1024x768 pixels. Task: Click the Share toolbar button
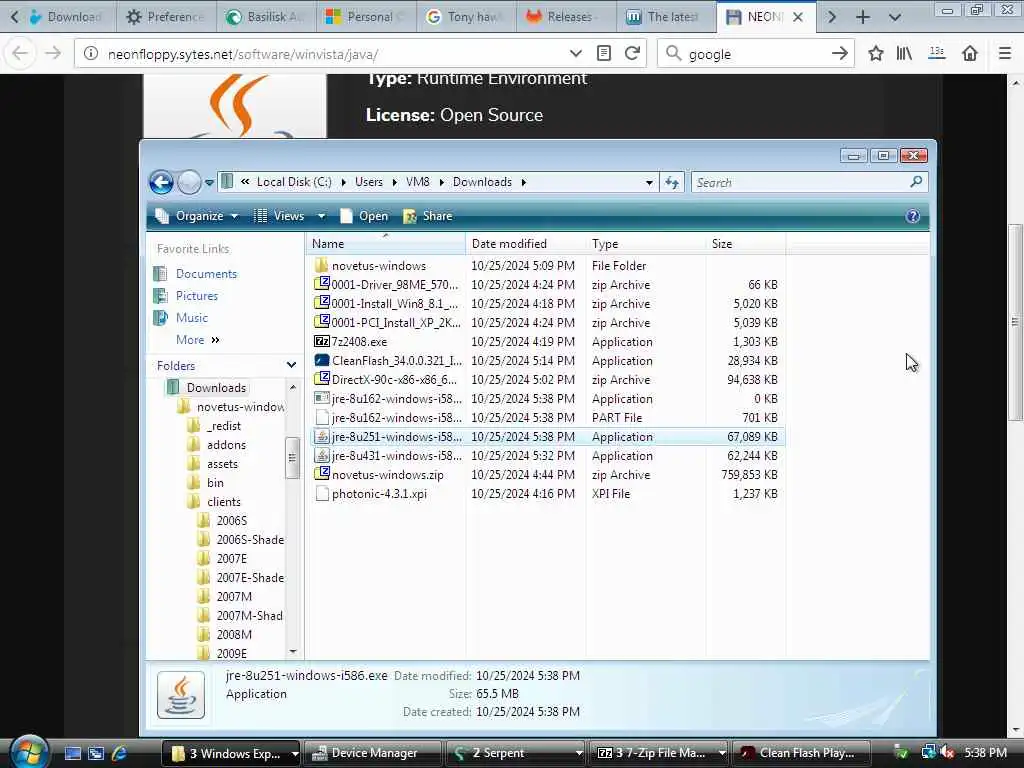(x=428, y=216)
